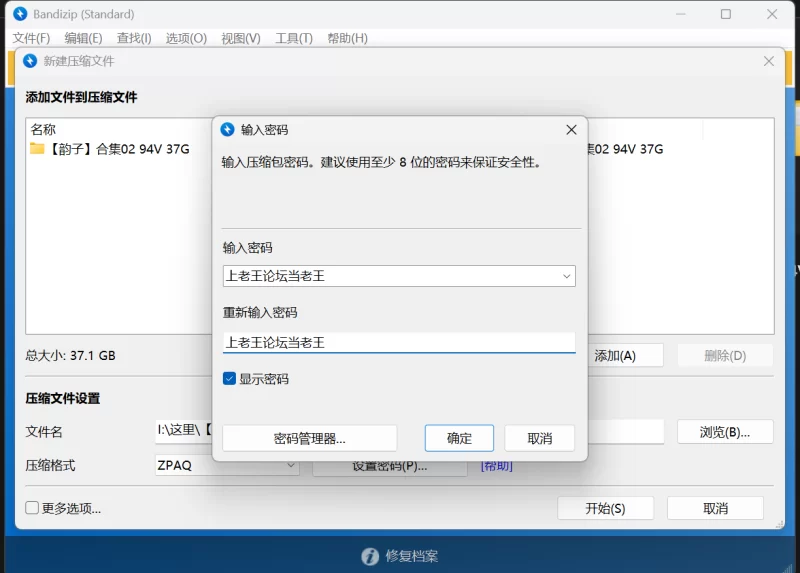
Task: Click 取消 in the 输入密码 dialog
Action: [539, 438]
